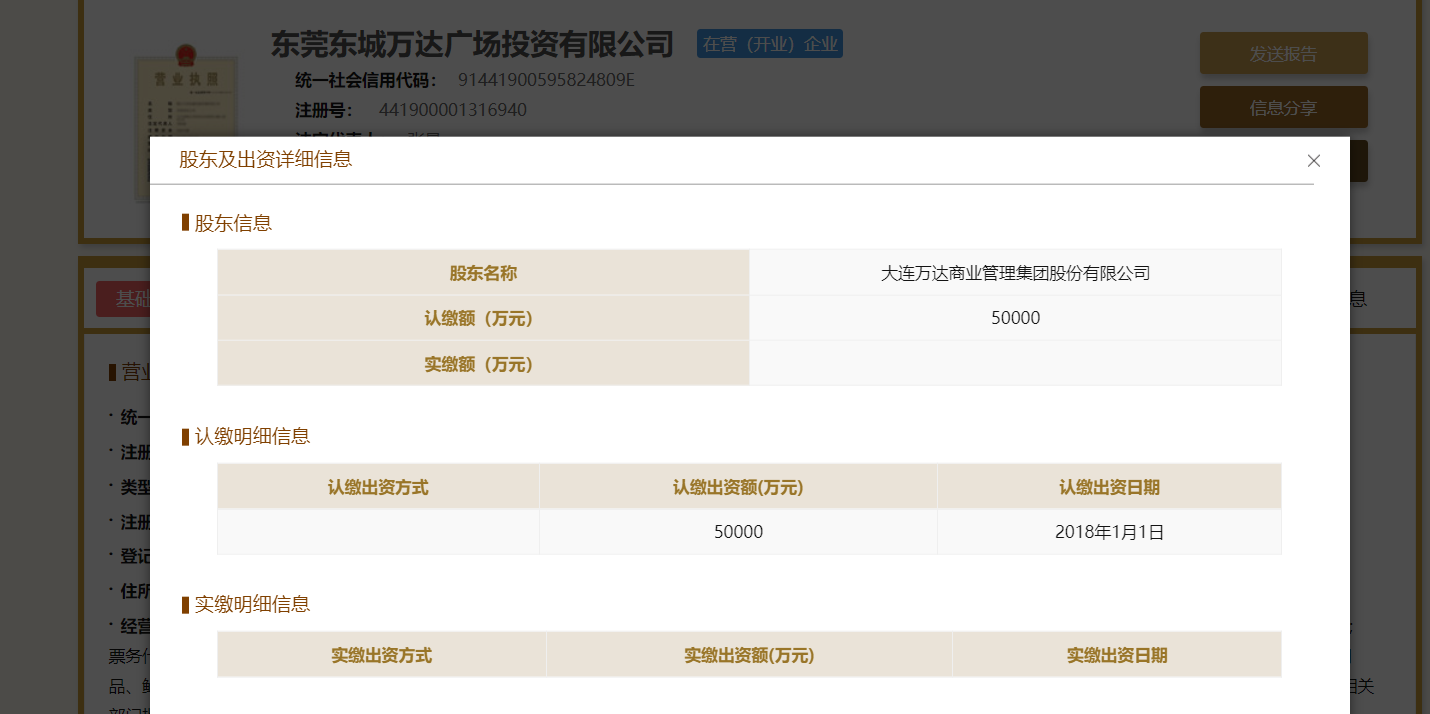Click the credit code 91441900595824809E

[546, 80]
